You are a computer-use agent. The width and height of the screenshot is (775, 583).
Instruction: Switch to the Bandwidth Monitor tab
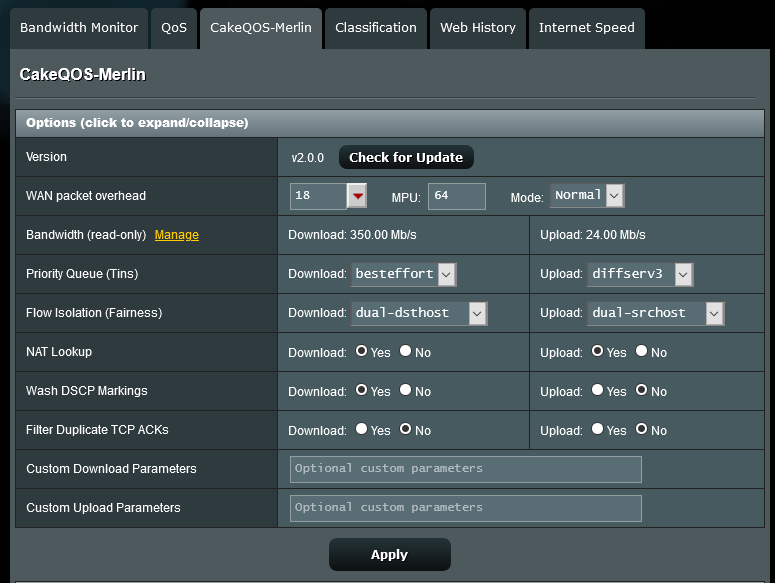point(79,28)
